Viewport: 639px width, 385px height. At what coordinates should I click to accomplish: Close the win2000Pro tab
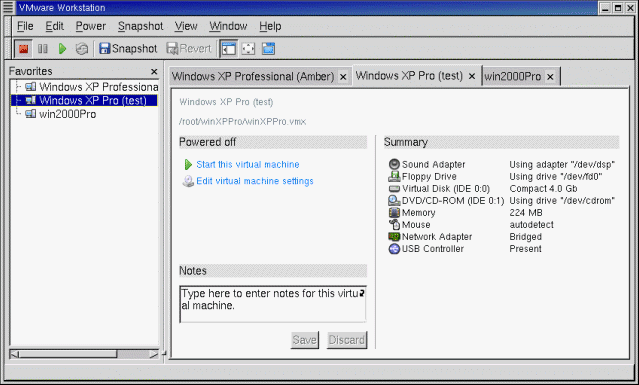(550, 77)
